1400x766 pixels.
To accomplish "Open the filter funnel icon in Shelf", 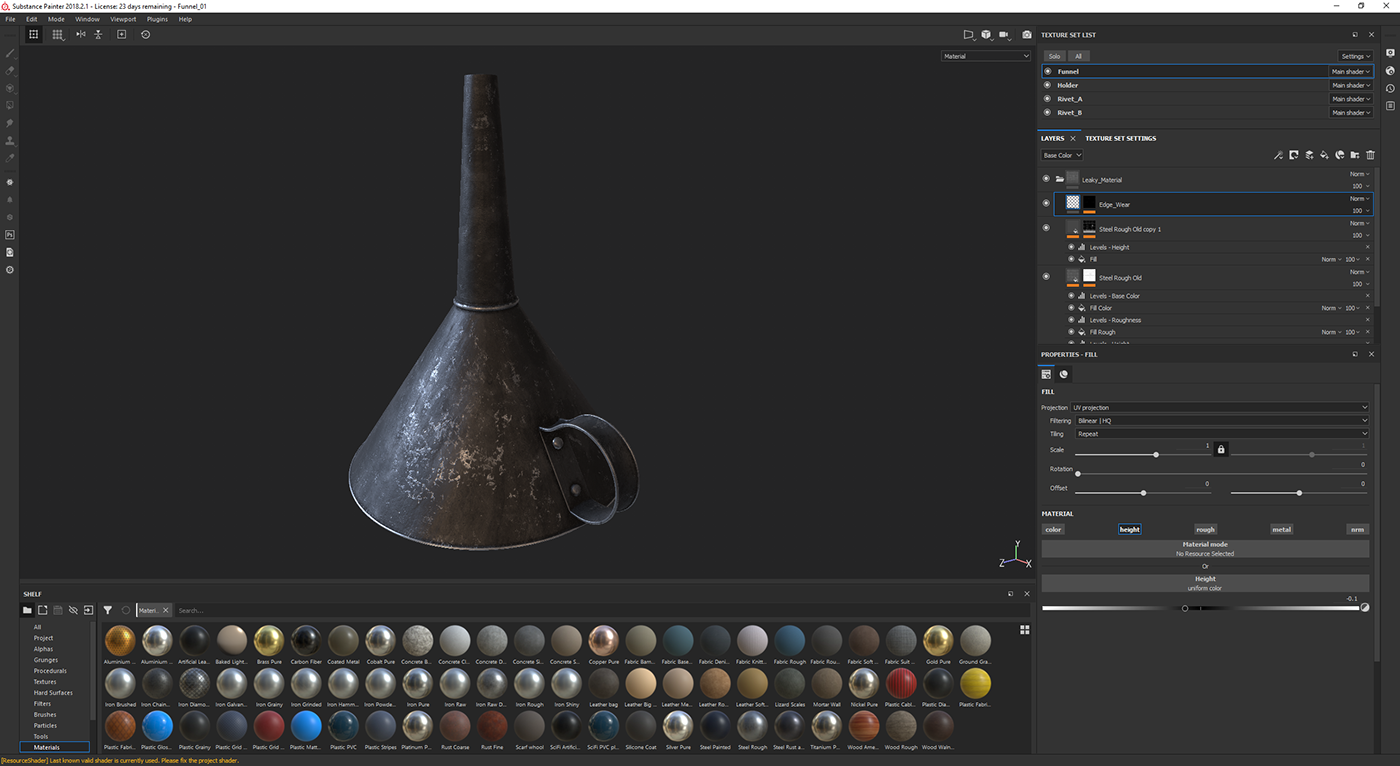I will tap(108, 610).
